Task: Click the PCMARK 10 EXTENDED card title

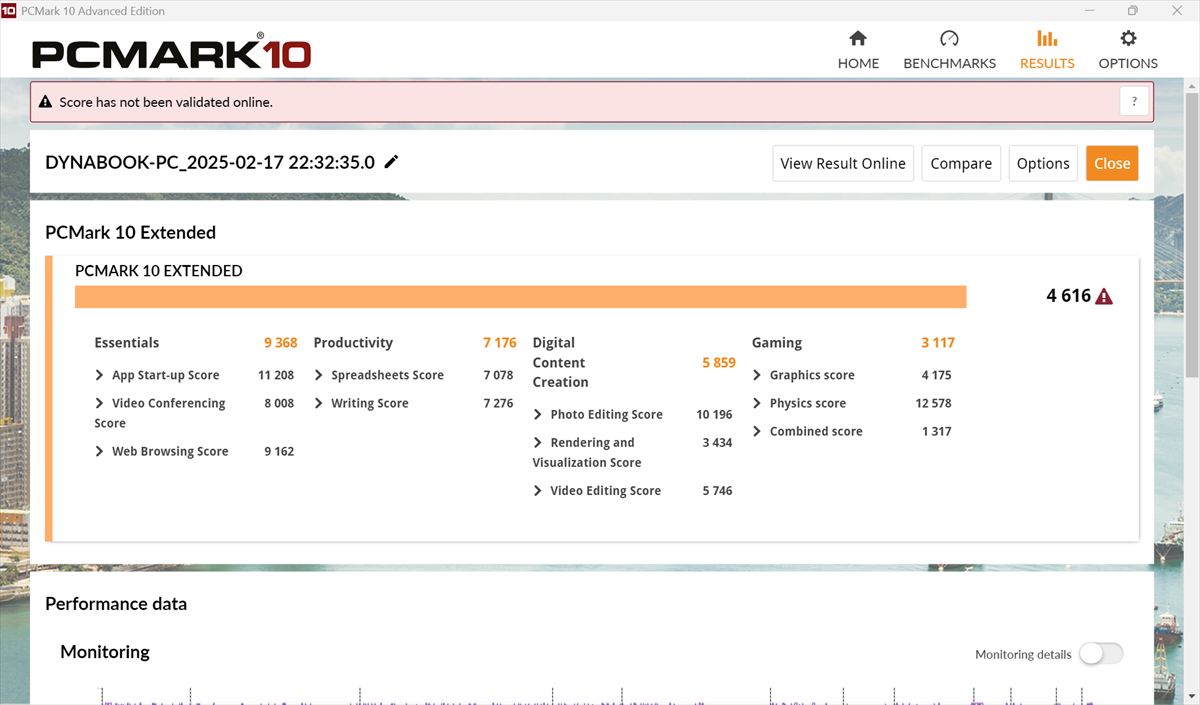Action: (x=159, y=270)
